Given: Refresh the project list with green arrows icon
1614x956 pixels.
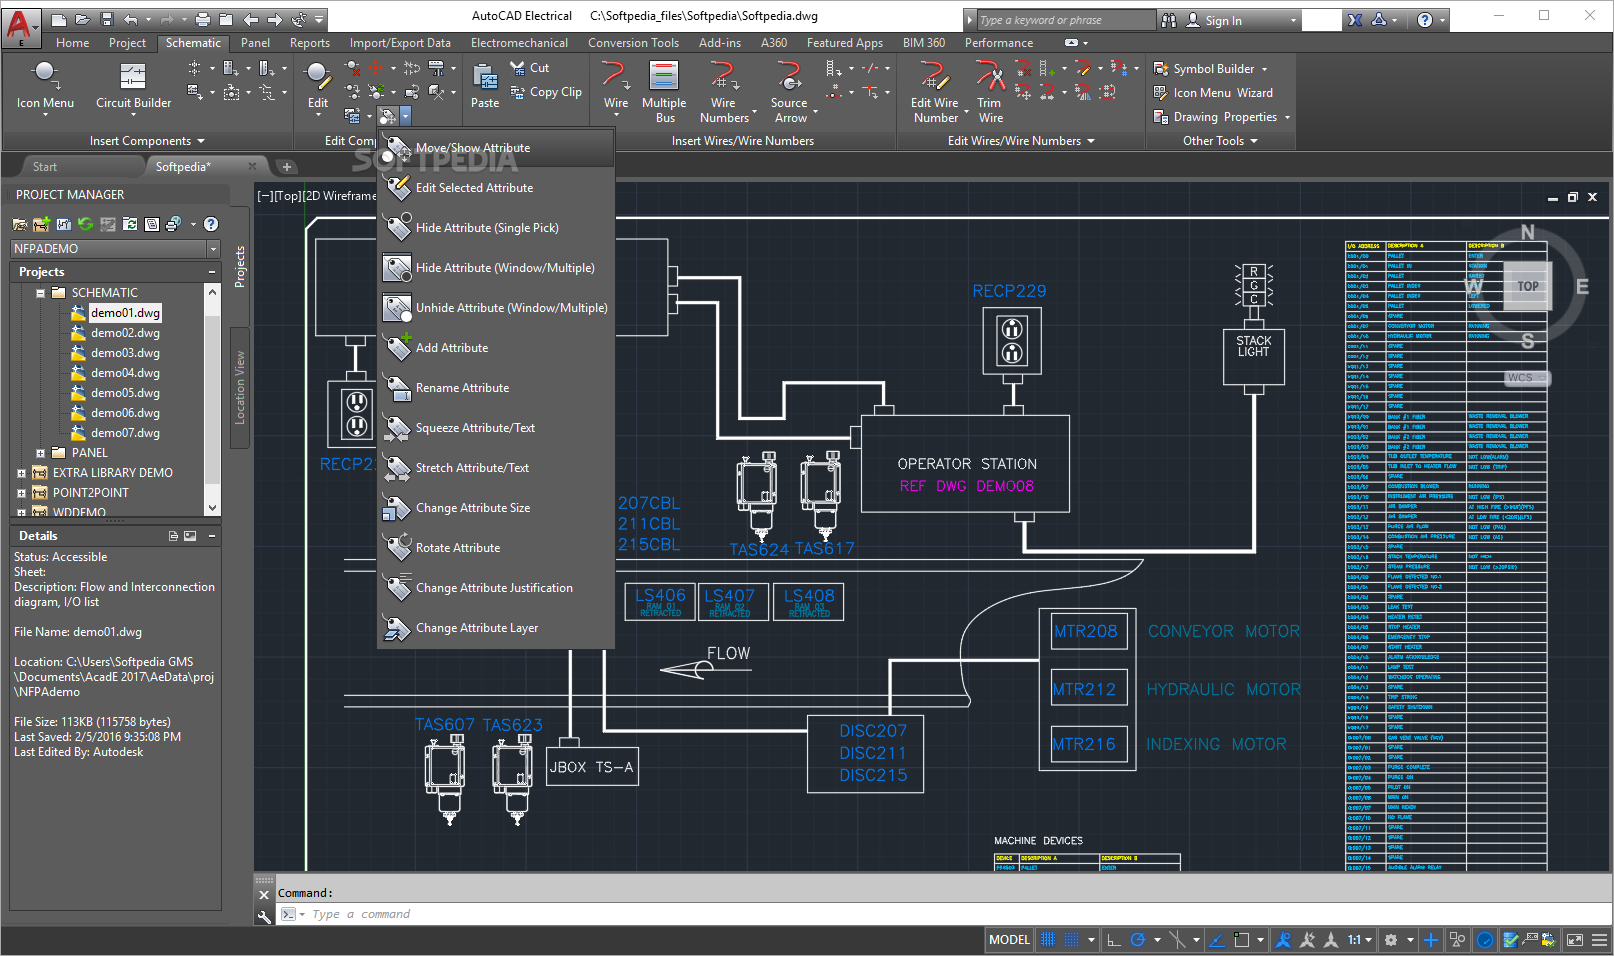Looking at the screenshot, I should coord(85,224).
